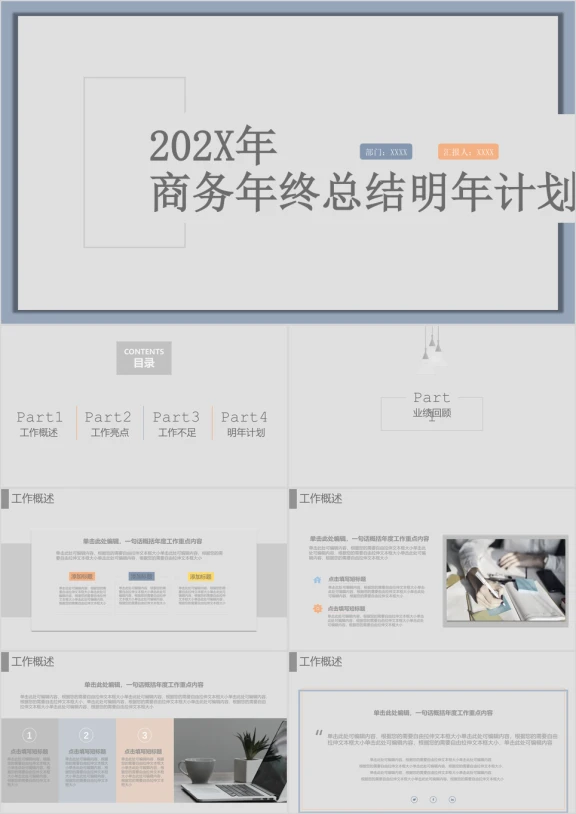Image resolution: width=576 pixels, height=814 pixels.
Task: Click the CONTENTS 目录 box
Action: pyautogui.click(x=144, y=358)
